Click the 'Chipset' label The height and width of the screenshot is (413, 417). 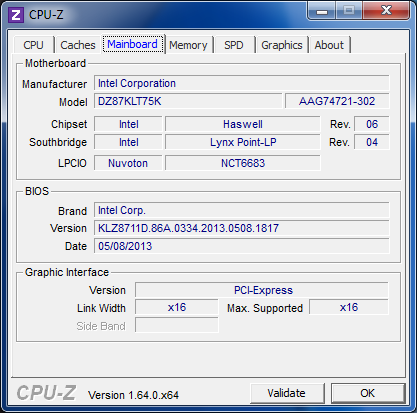[69, 124]
